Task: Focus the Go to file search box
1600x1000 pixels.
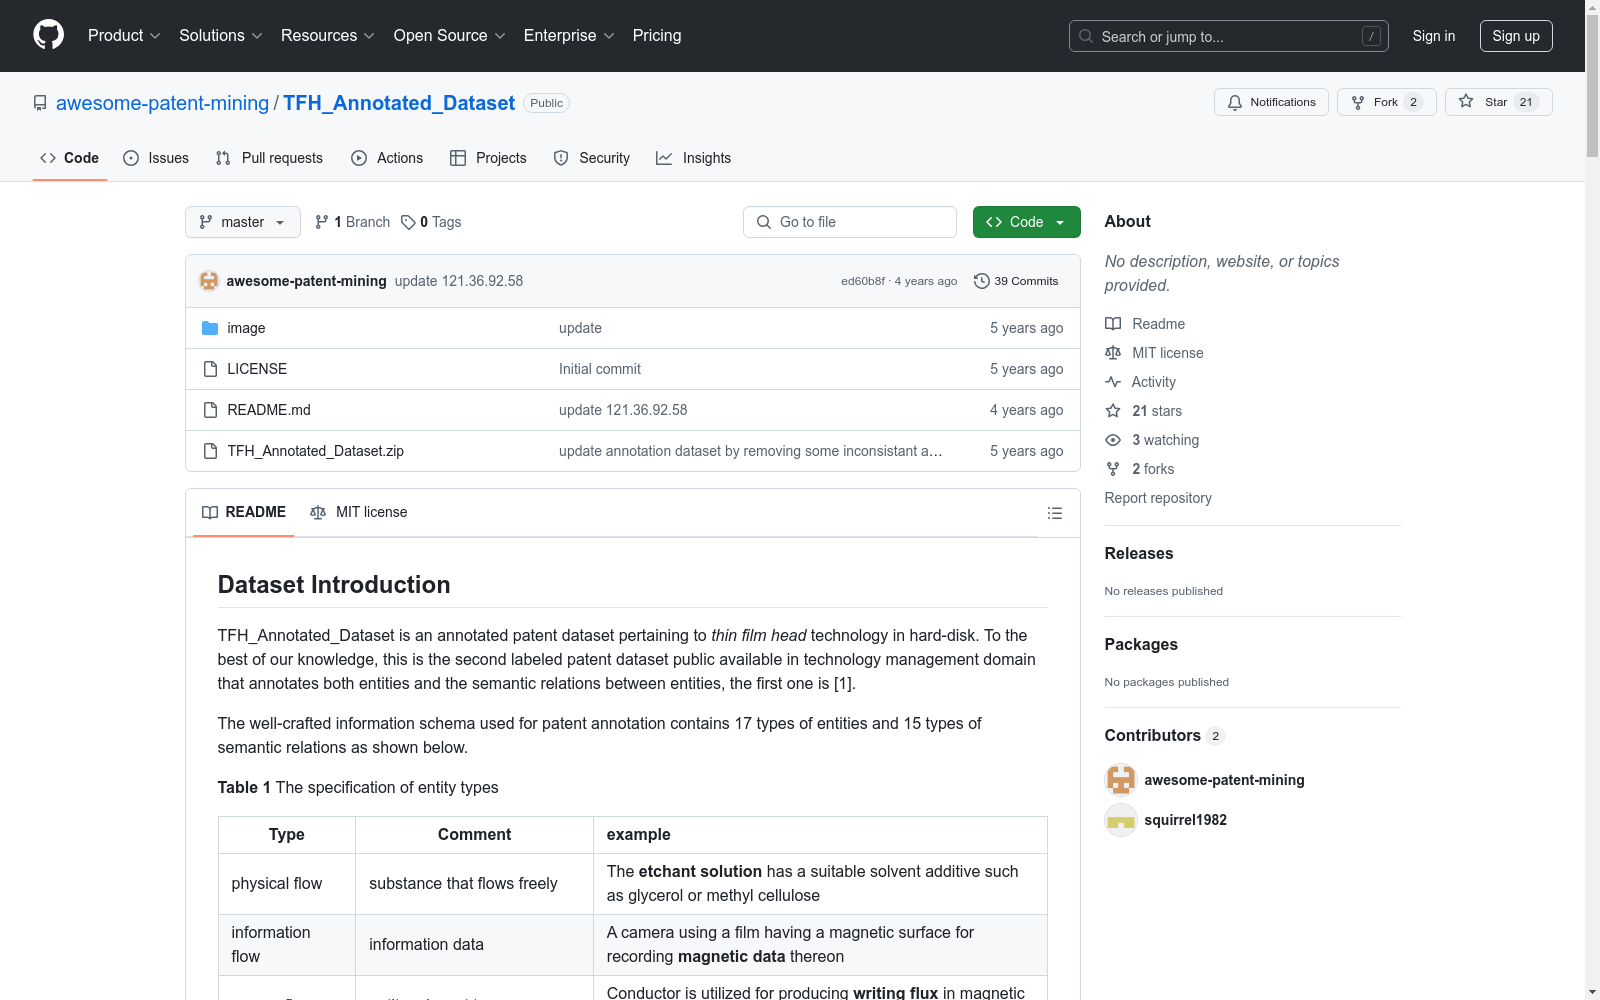Action: click(850, 222)
